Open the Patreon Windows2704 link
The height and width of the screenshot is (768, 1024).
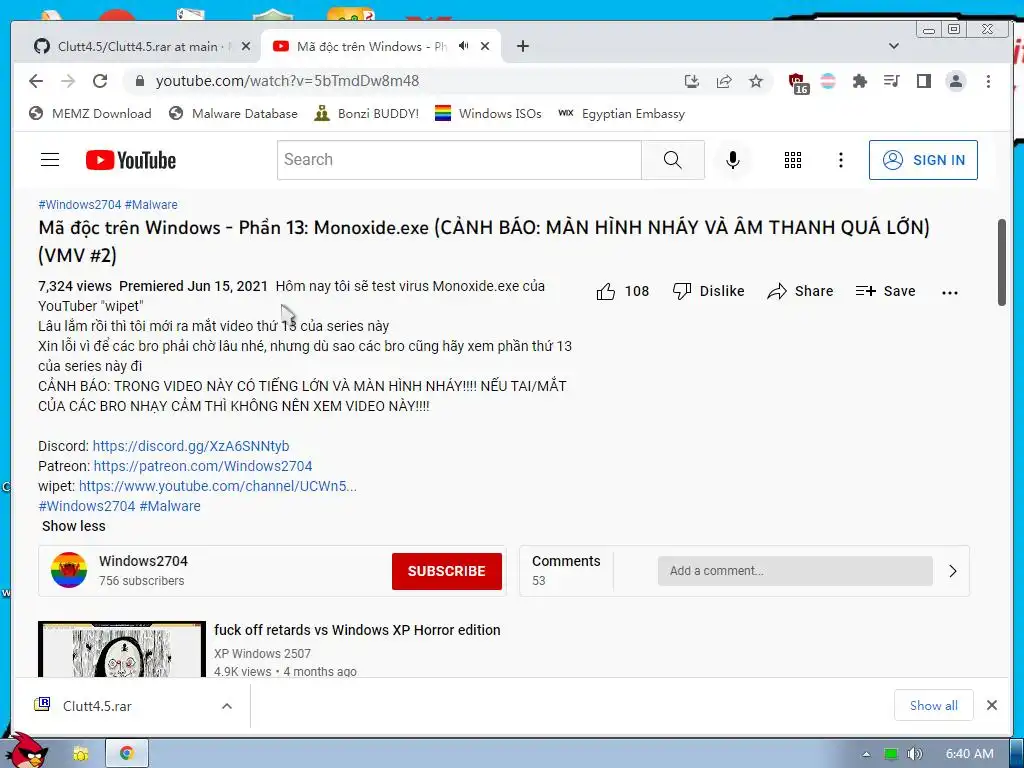pos(202,466)
